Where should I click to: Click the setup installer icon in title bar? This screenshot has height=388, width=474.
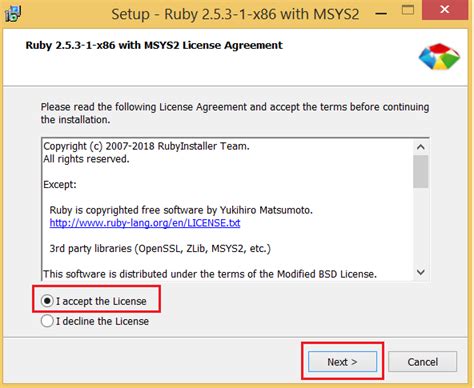(13, 13)
